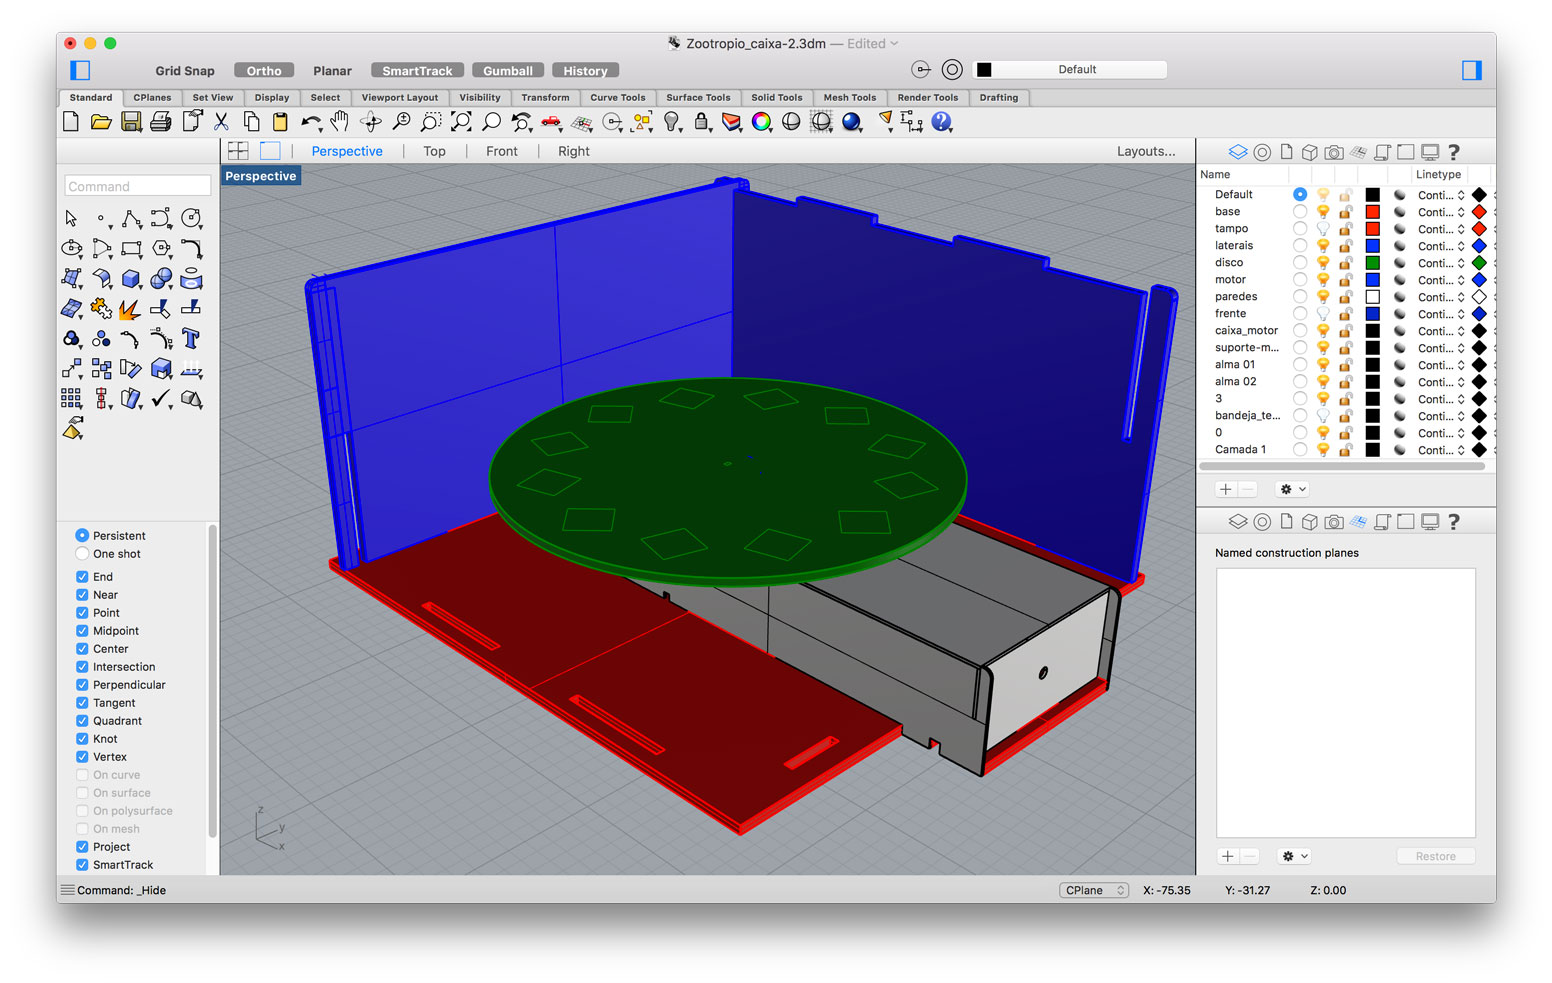This screenshot has width=1552, height=983.
Task: Click the white color swatch of paredes layer
Action: tap(1373, 297)
